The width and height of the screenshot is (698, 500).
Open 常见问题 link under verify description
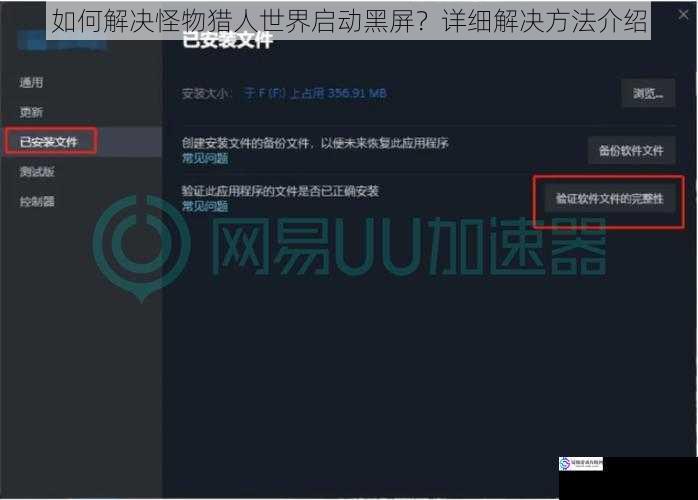[205, 206]
